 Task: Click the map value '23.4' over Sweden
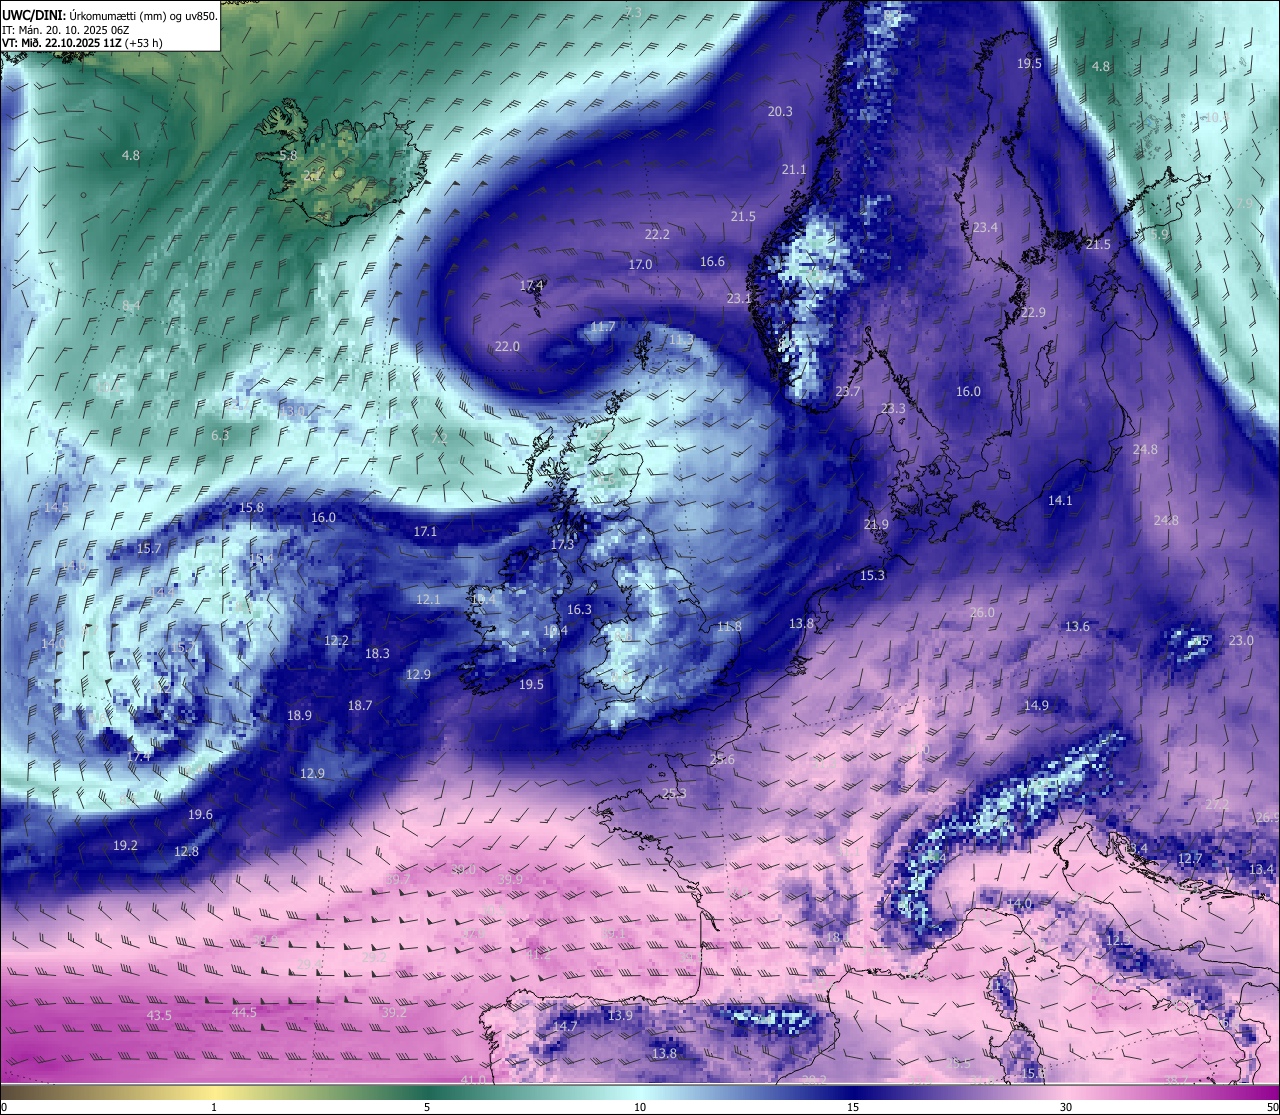(x=985, y=227)
